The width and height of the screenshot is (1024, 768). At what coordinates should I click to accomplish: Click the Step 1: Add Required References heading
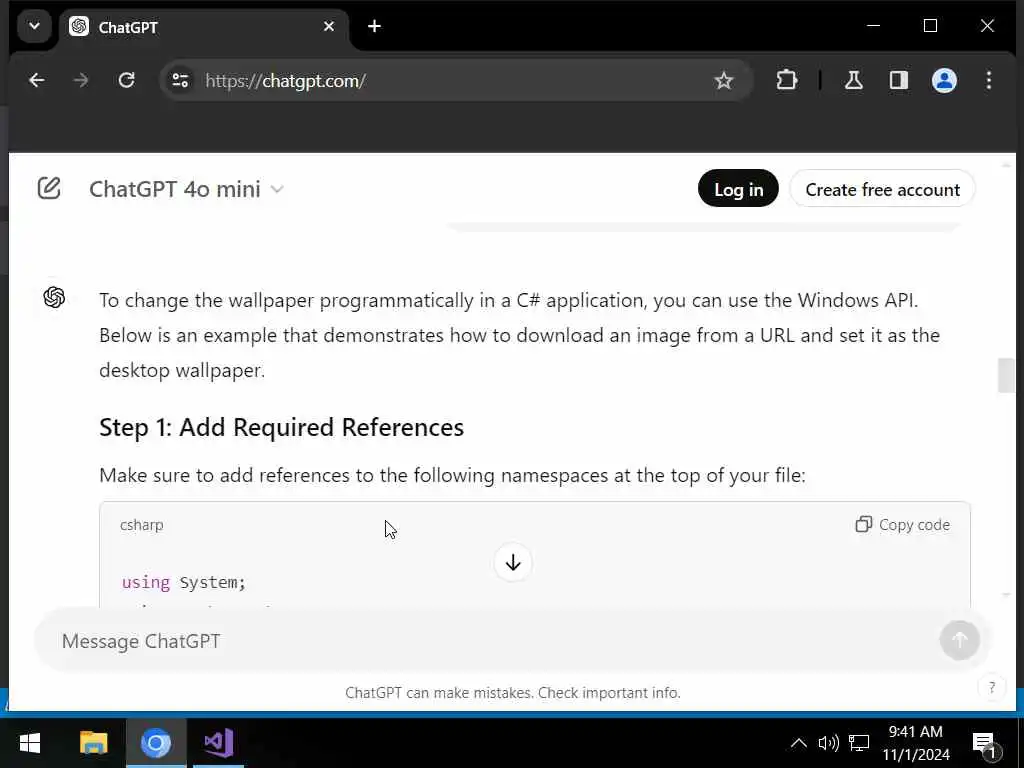pyautogui.click(x=281, y=427)
